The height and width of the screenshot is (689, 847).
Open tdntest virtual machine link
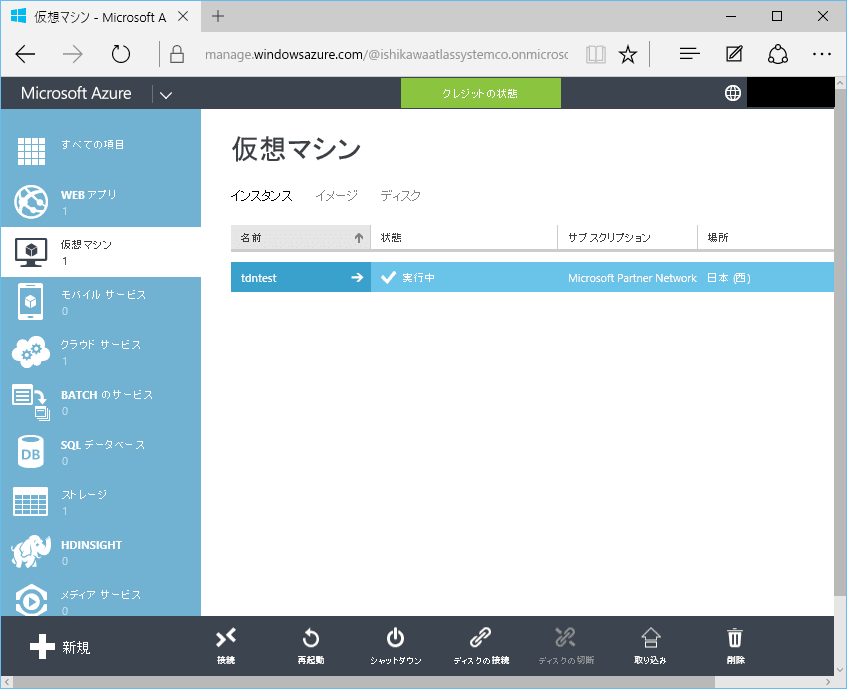258,278
